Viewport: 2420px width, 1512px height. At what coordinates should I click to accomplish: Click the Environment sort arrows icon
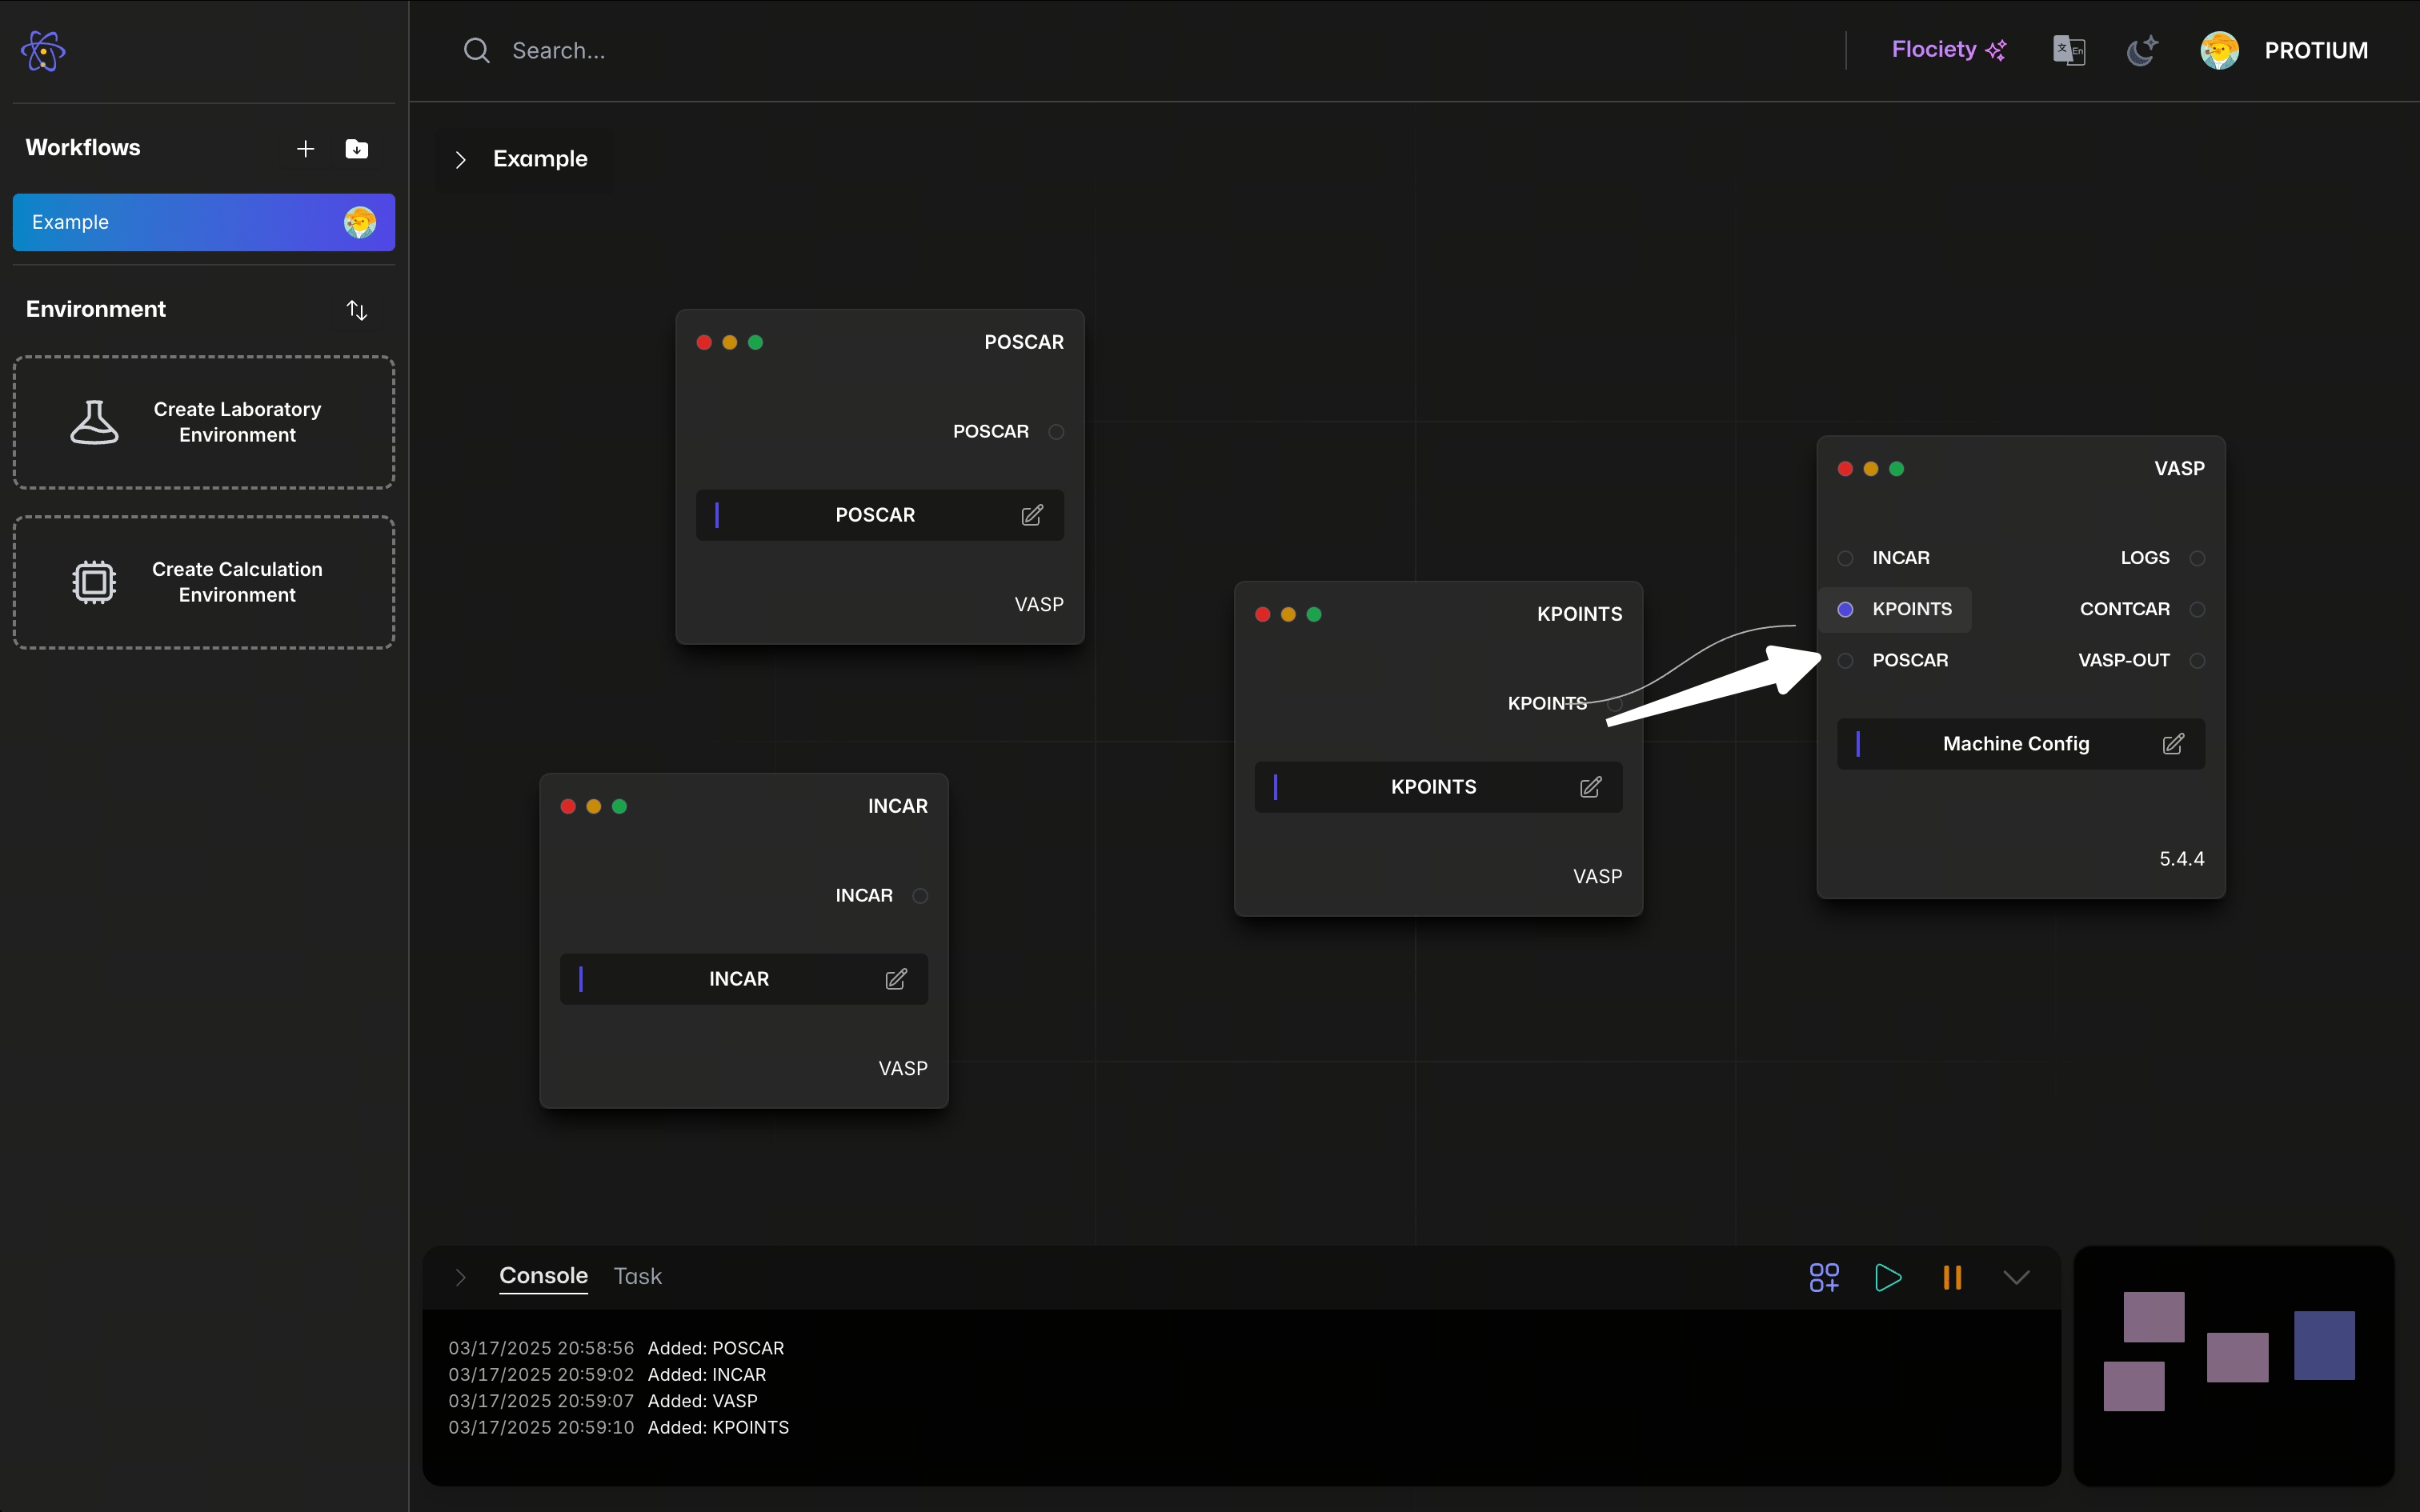(357, 310)
